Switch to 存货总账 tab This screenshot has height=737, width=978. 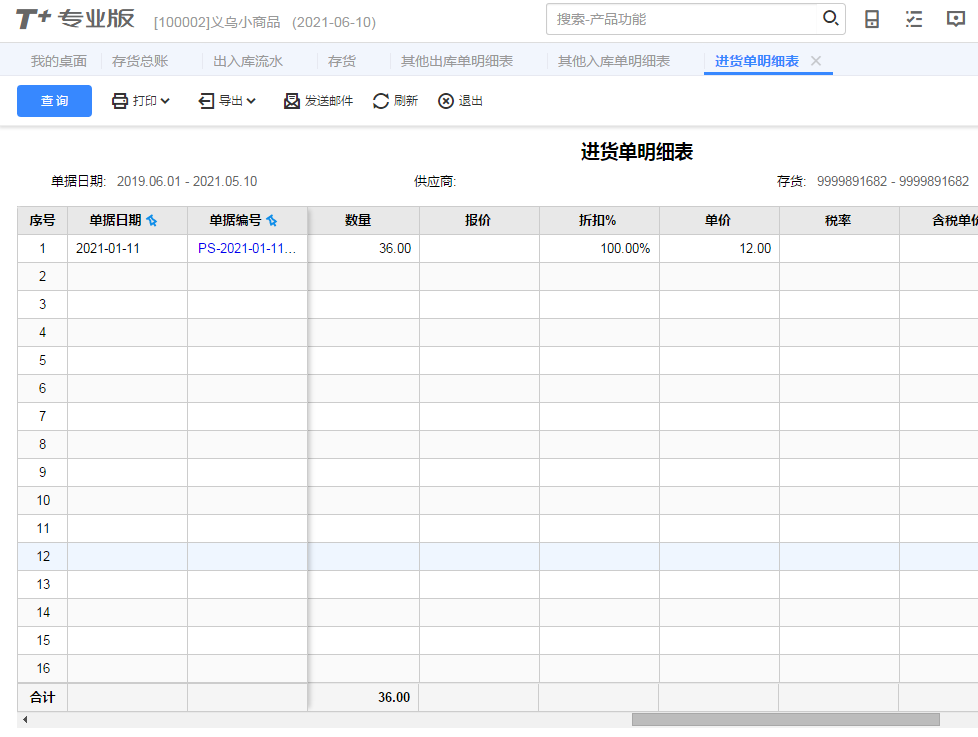point(140,61)
